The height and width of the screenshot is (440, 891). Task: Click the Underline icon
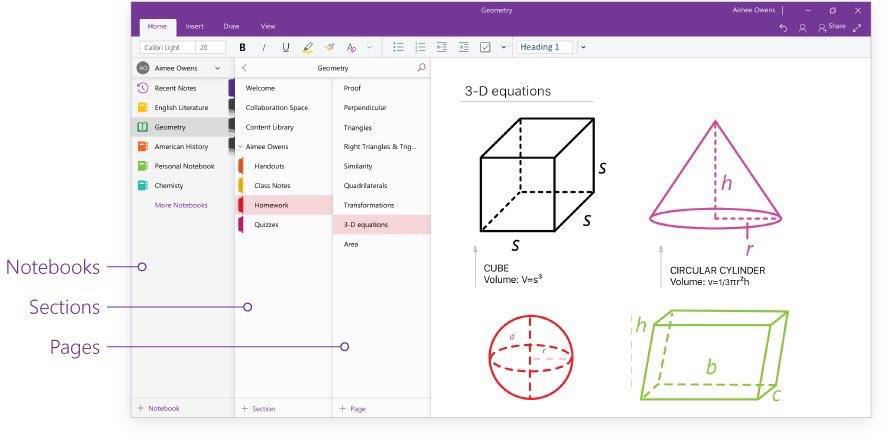(x=286, y=48)
